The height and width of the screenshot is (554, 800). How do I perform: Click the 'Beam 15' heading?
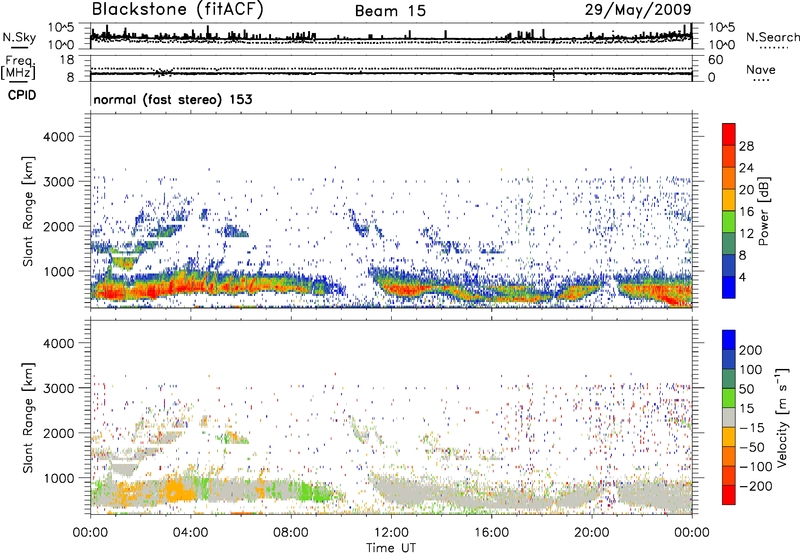click(390, 11)
